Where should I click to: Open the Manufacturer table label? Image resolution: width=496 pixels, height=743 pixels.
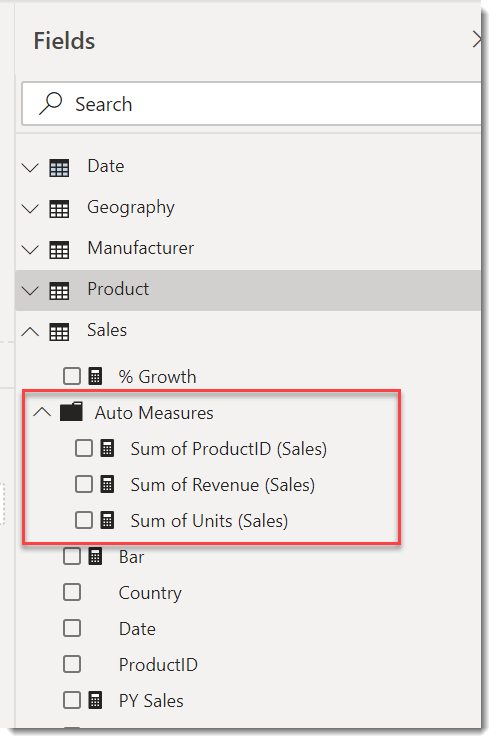[x=141, y=248]
